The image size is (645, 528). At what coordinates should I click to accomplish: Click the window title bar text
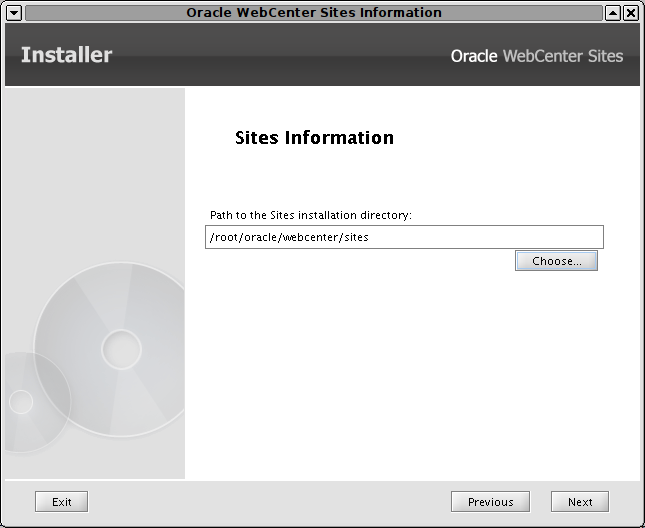tap(314, 13)
